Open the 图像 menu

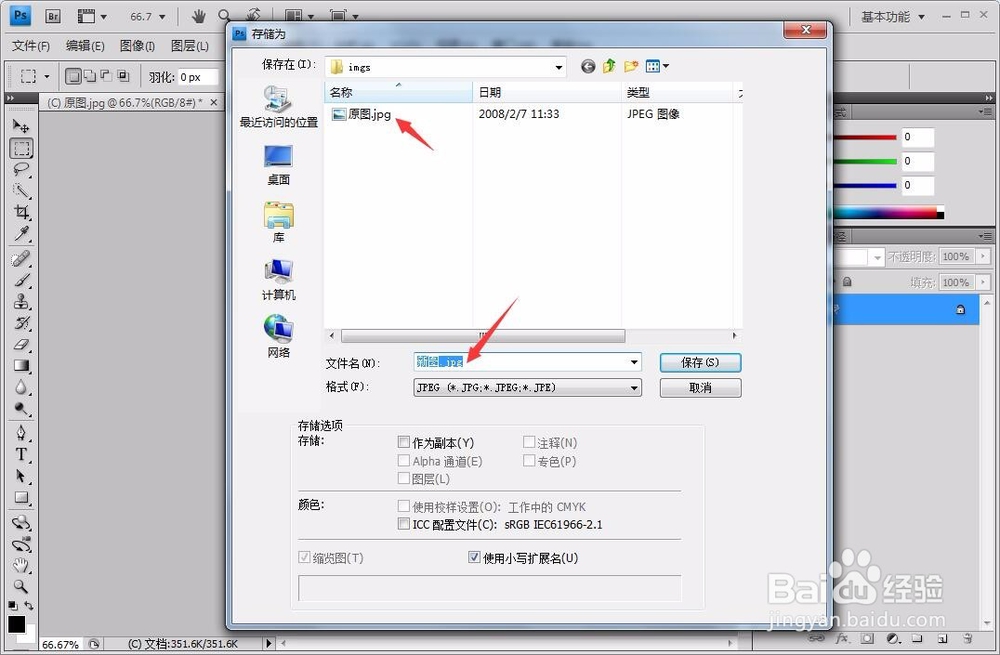137,45
